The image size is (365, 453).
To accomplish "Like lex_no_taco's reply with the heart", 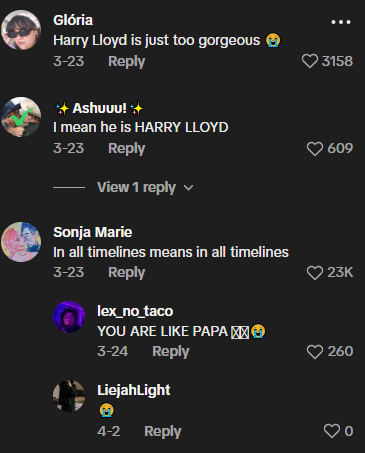I will tap(315, 351).
